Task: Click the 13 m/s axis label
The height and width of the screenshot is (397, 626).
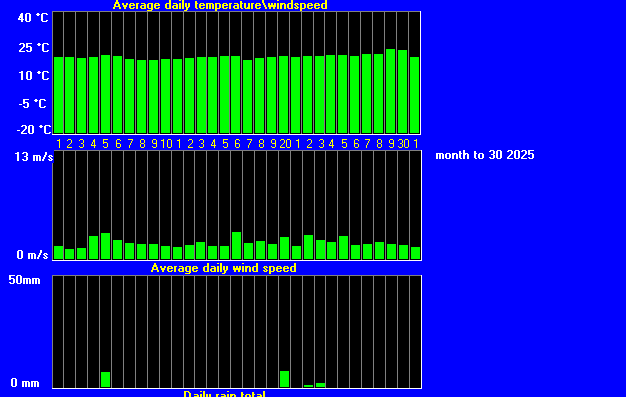Action: coord(34,157)
